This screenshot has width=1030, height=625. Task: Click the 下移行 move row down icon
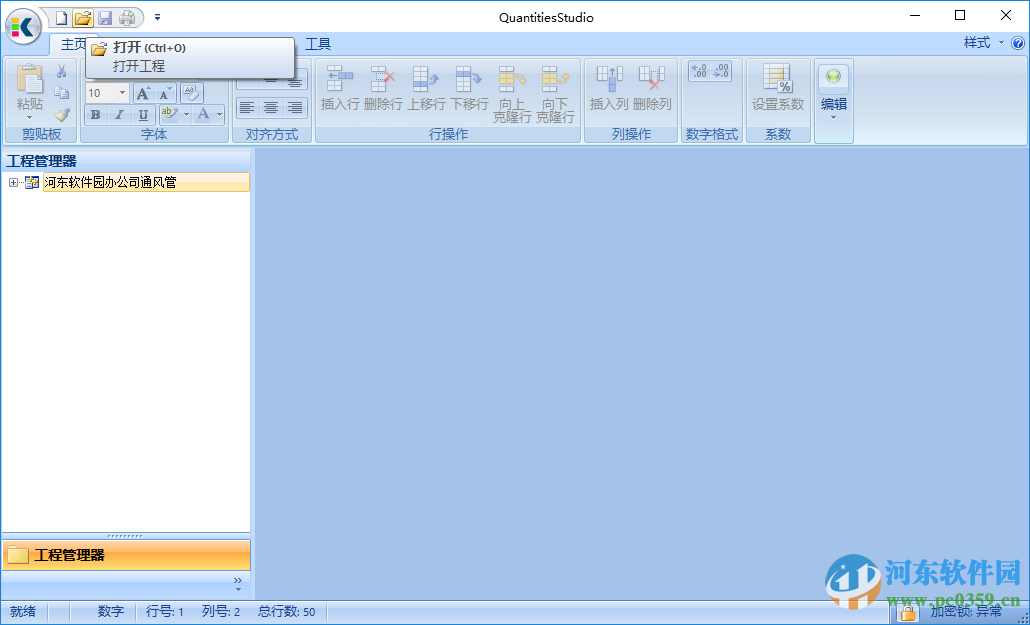point(469,79)
